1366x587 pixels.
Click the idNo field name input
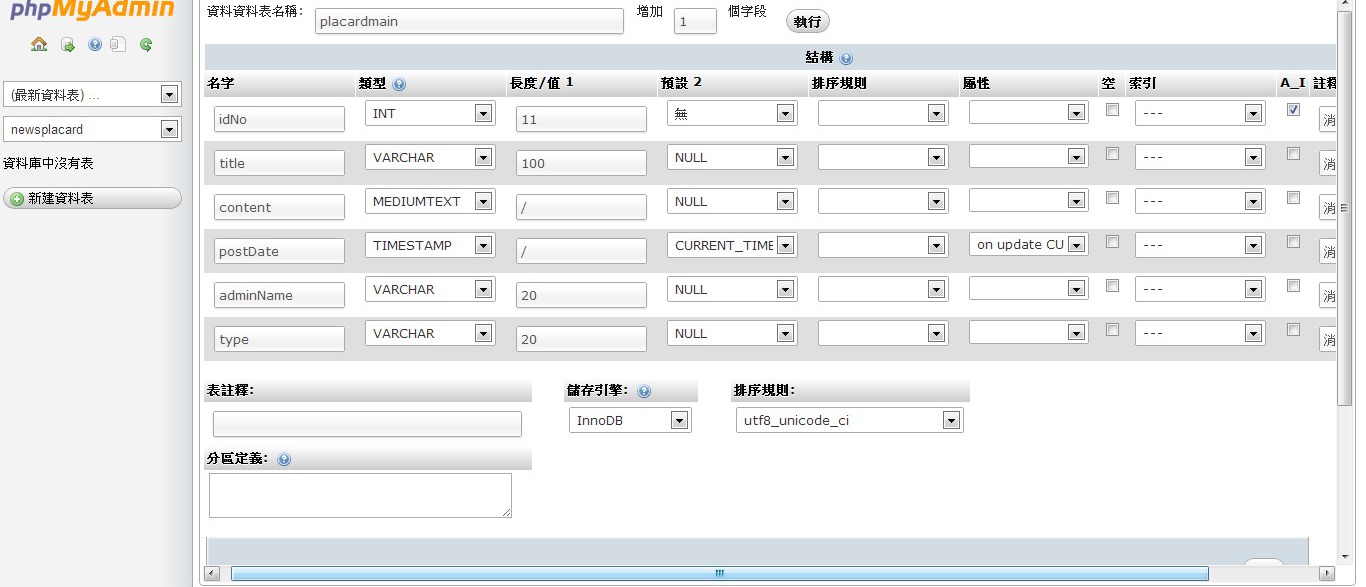tap(279, 119)
